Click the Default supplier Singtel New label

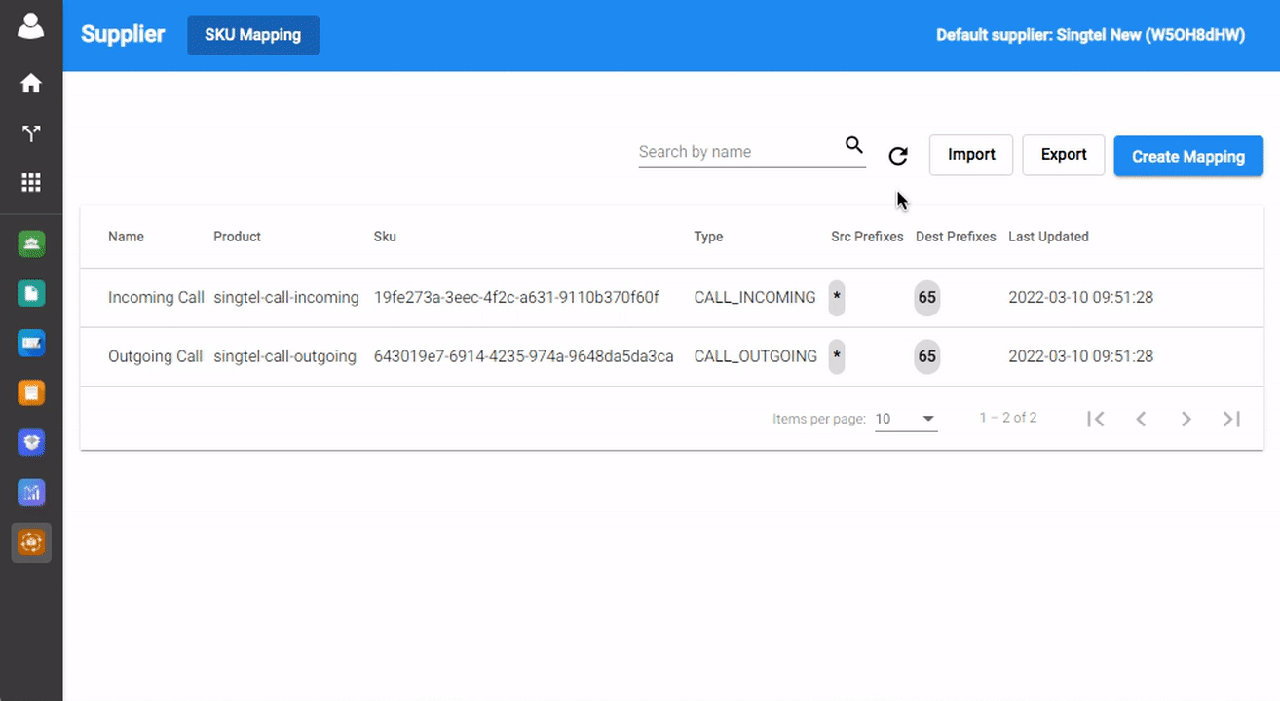coord(1091,35)
